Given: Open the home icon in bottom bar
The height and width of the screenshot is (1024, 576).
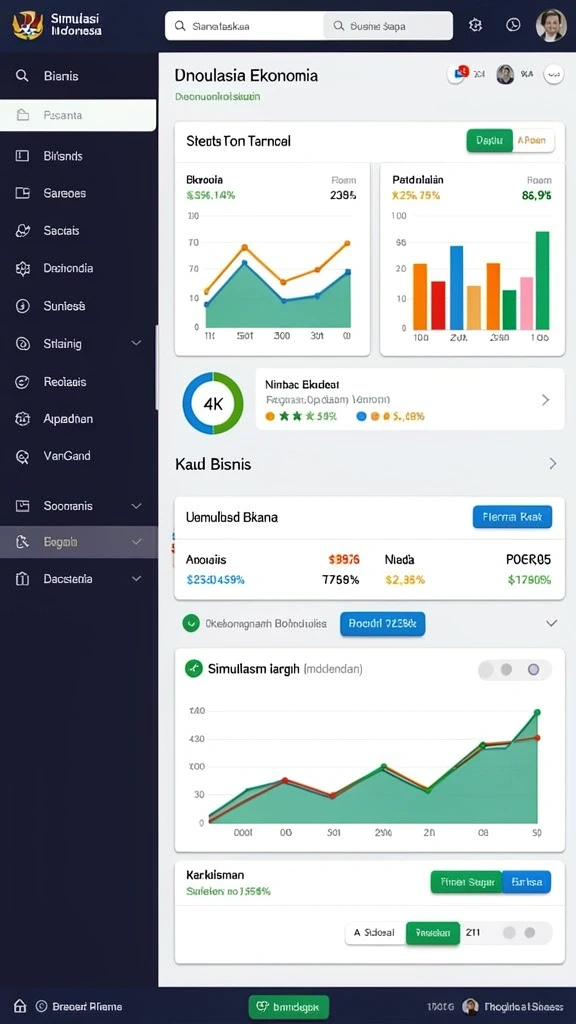Looking at the screenshot, I should tap(20, 1006).
